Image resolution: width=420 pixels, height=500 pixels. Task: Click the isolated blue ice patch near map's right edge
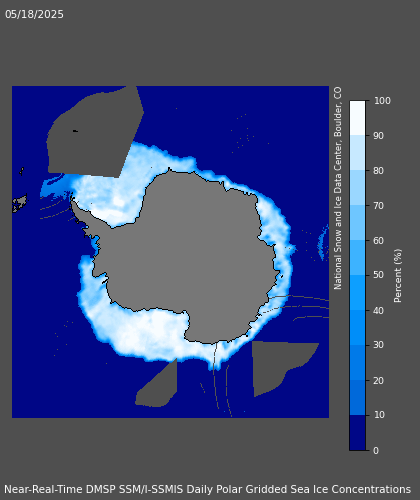point(323,242)
